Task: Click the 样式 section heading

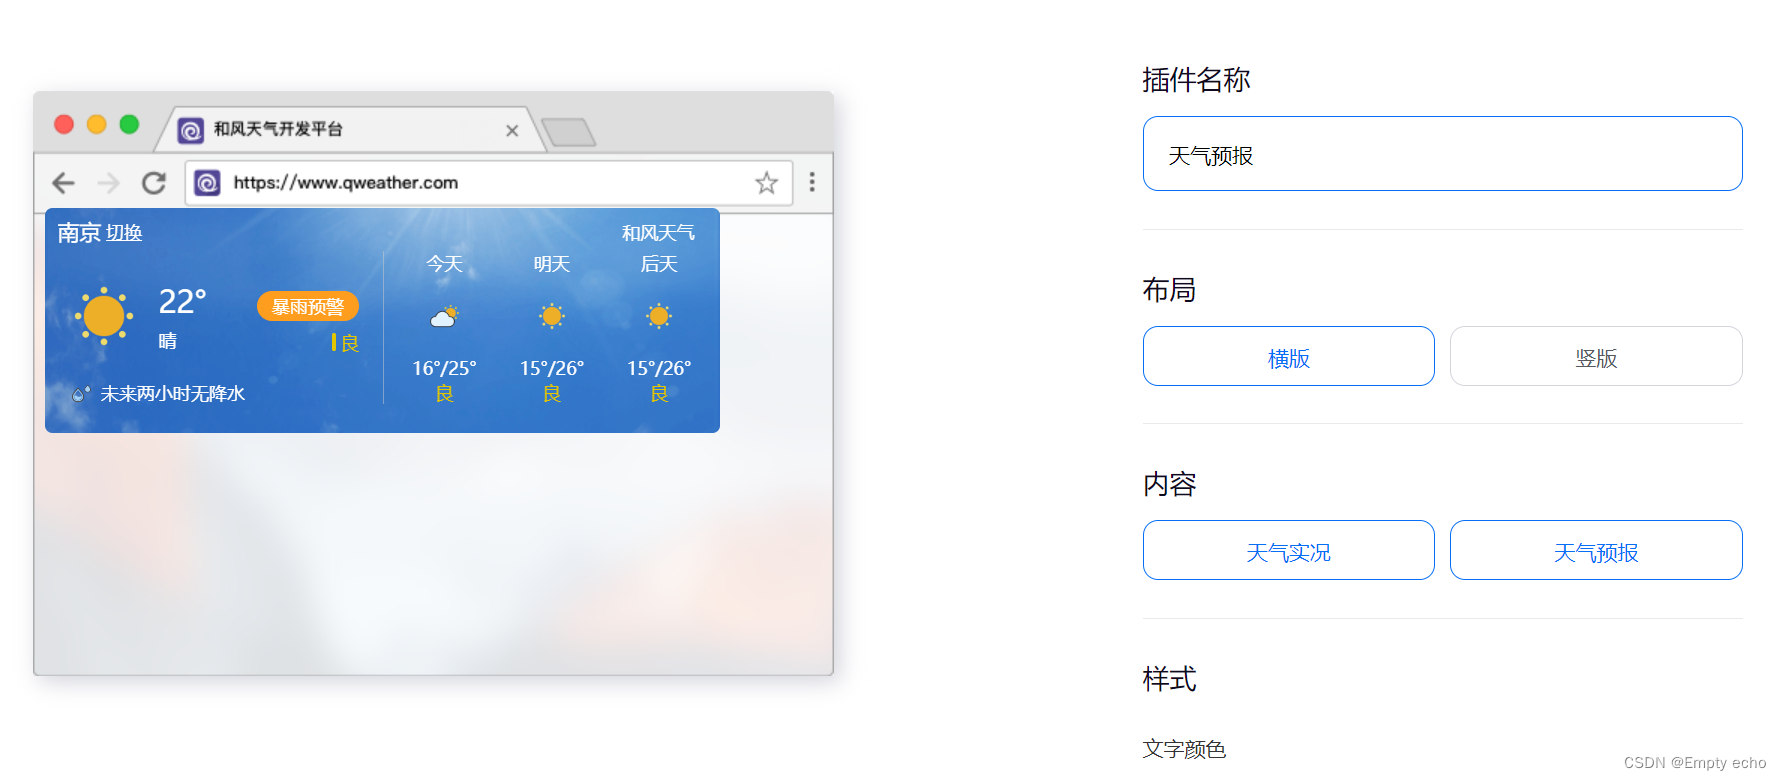Action: pyautogui.click(x=1169, y=679)
